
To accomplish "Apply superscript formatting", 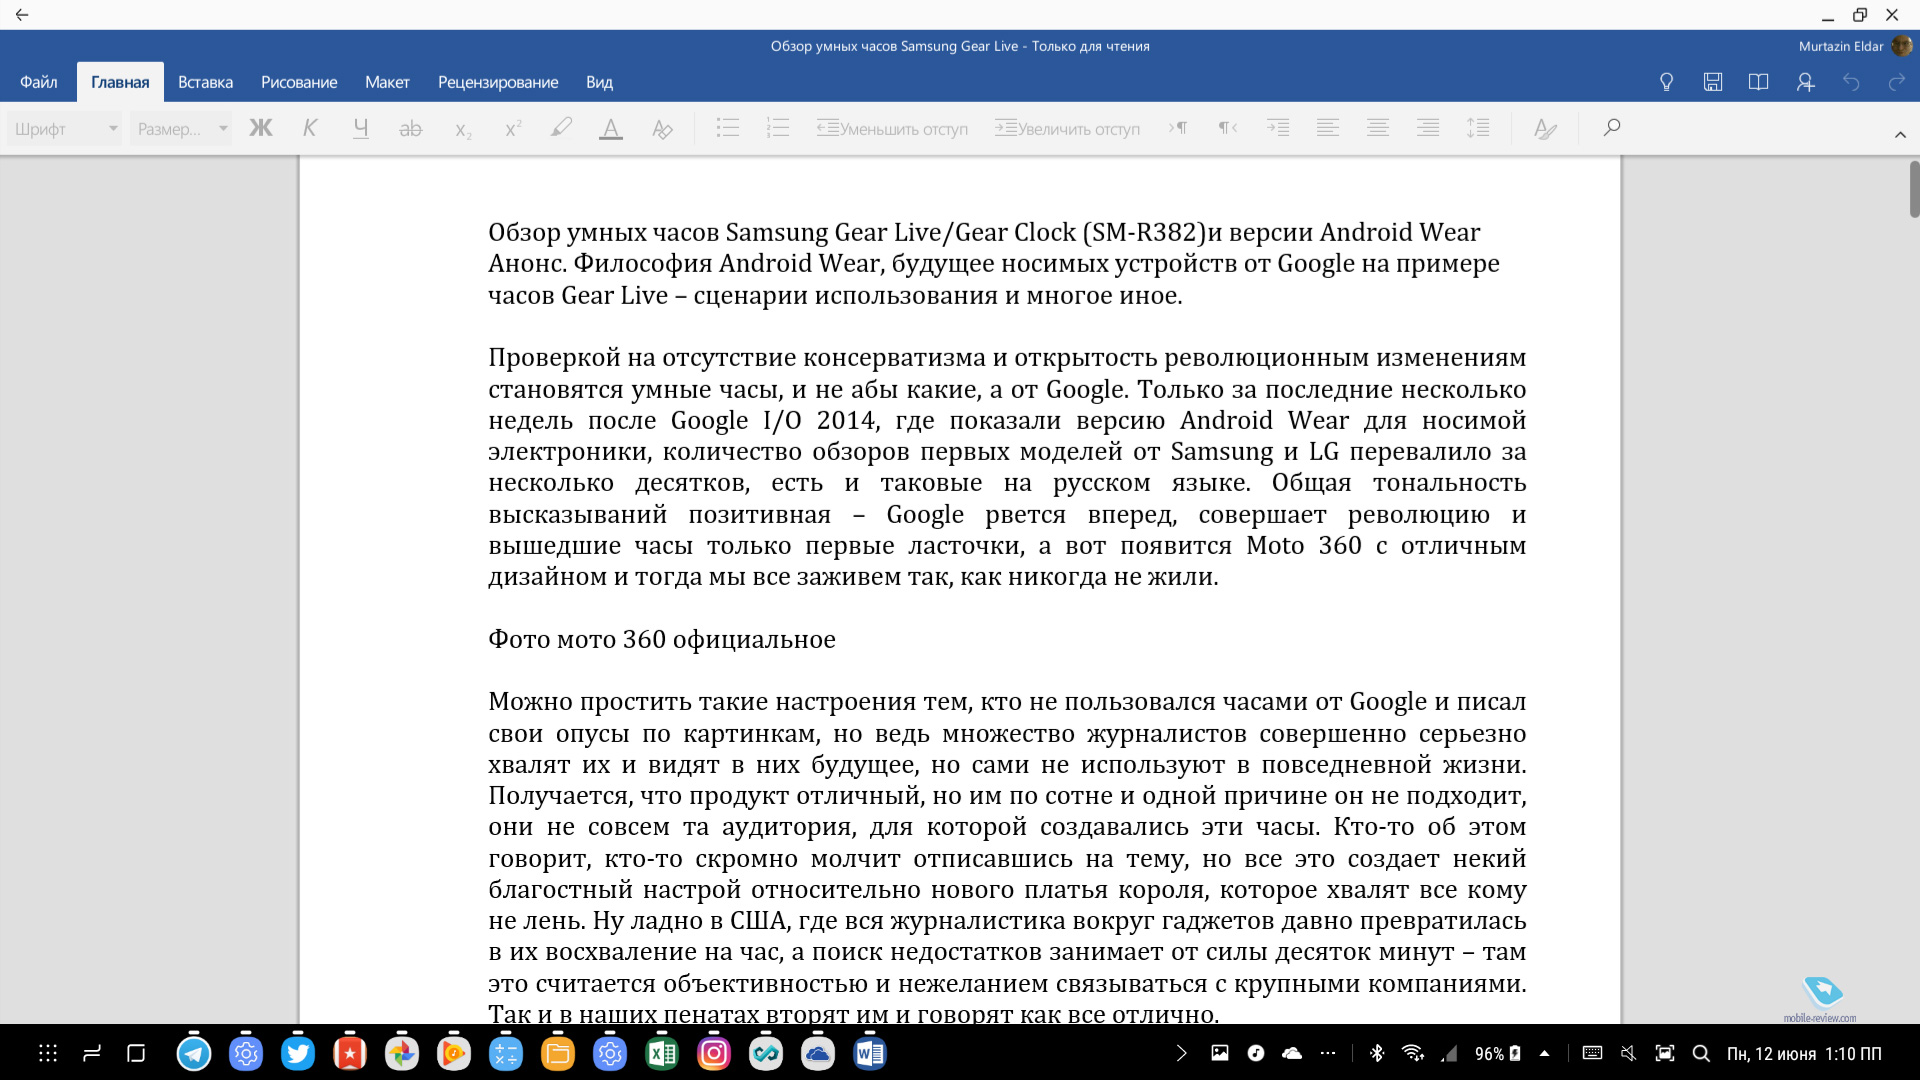I will point(513,128).
